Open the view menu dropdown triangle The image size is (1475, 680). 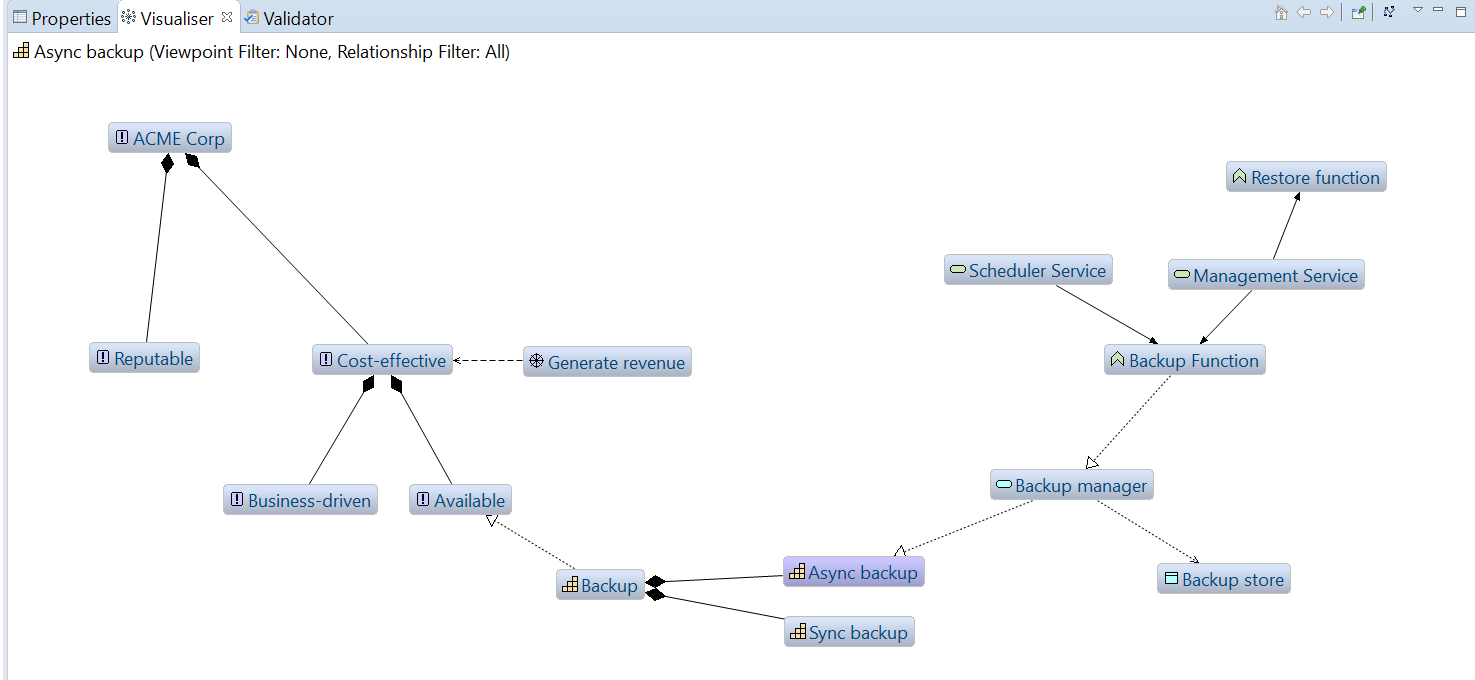point(1417,10)
